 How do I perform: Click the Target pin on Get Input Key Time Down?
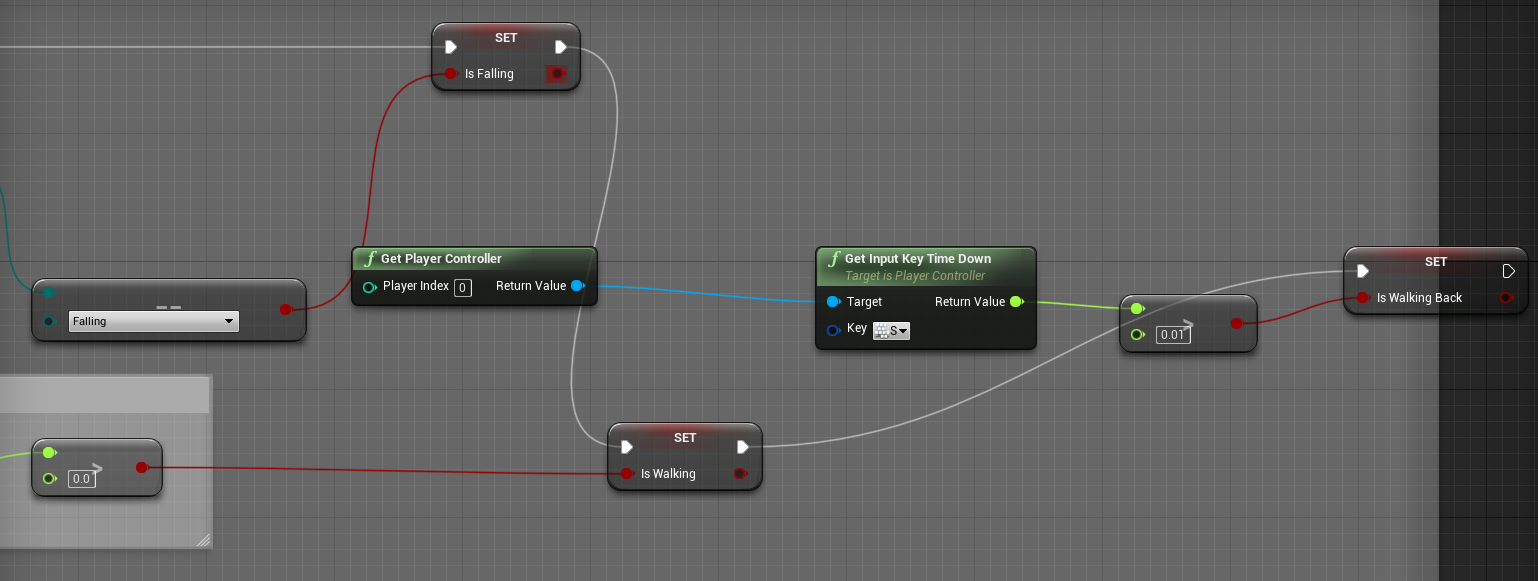pyautogui.click(x=833, y=302)
